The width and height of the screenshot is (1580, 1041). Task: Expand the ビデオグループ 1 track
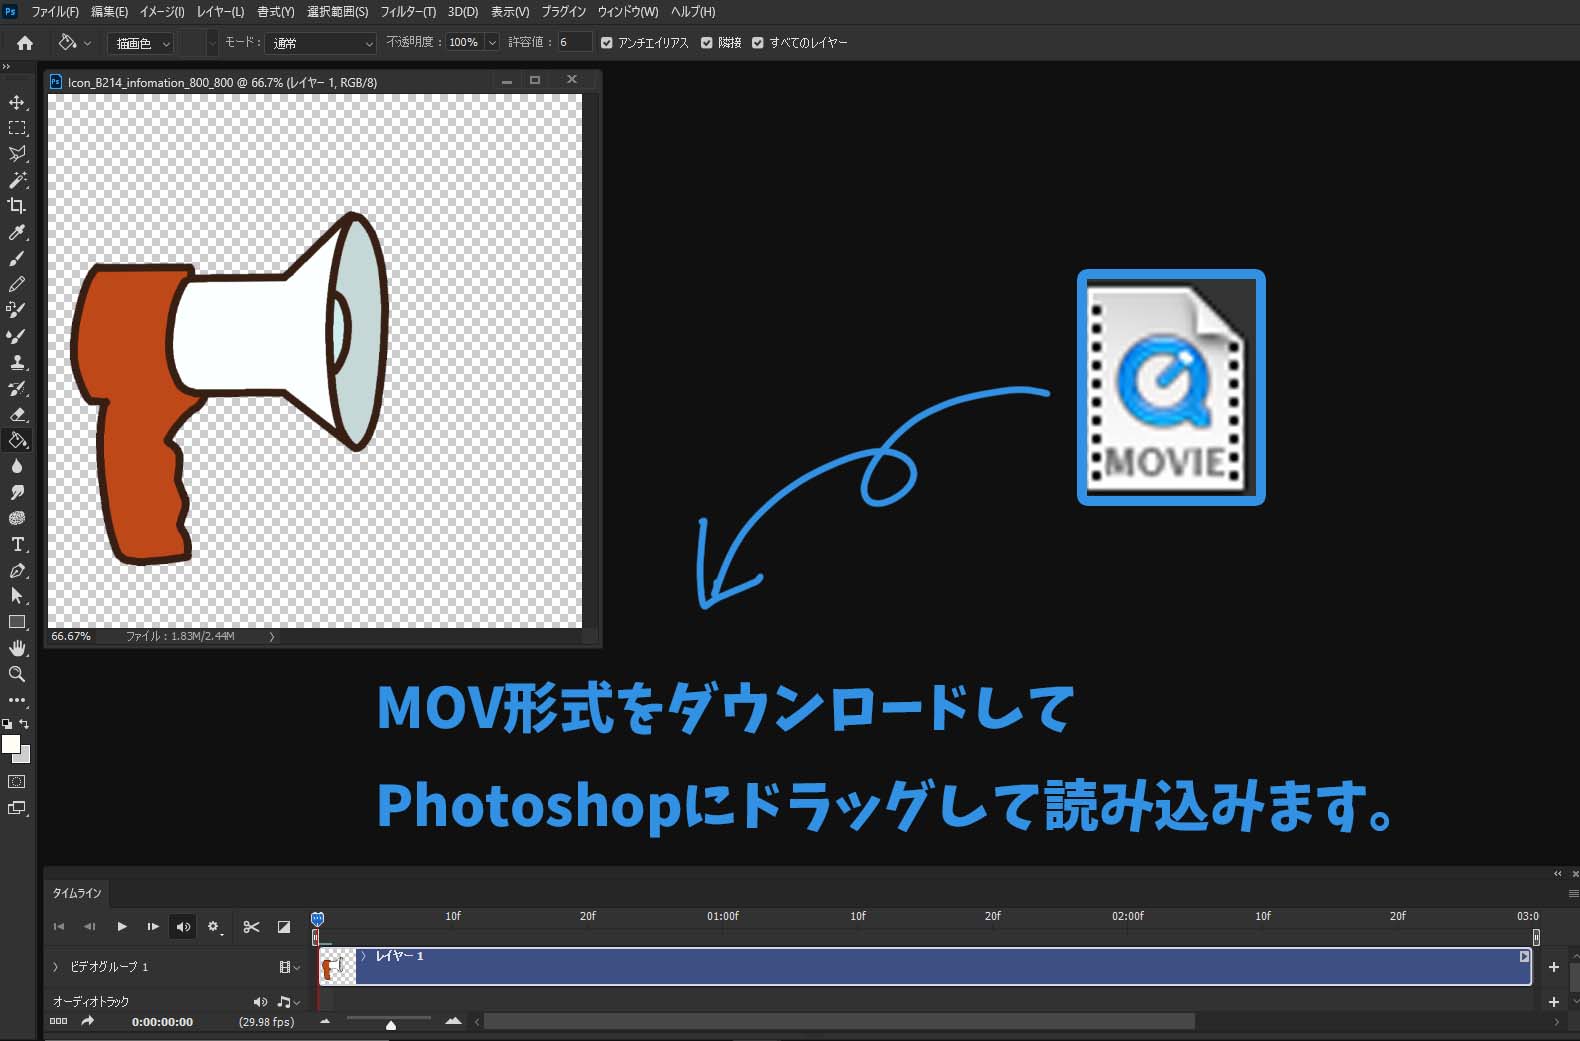point(56,967)
